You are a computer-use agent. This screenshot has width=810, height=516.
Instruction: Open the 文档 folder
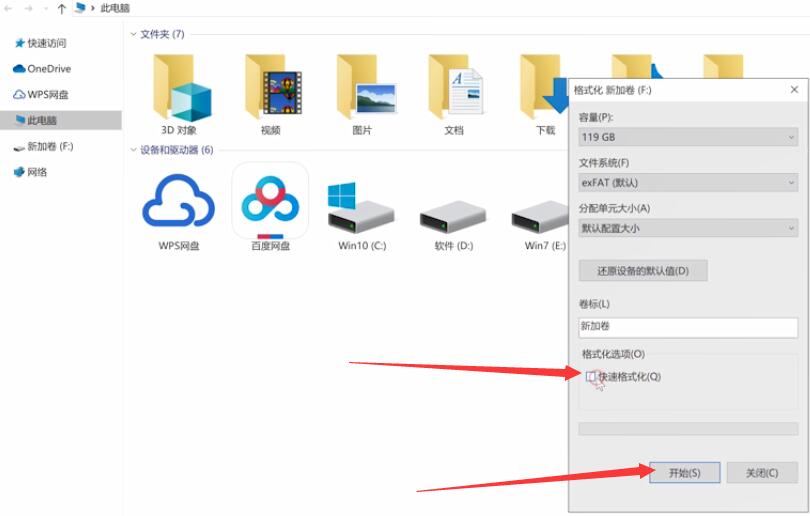[x=455, y=94]
